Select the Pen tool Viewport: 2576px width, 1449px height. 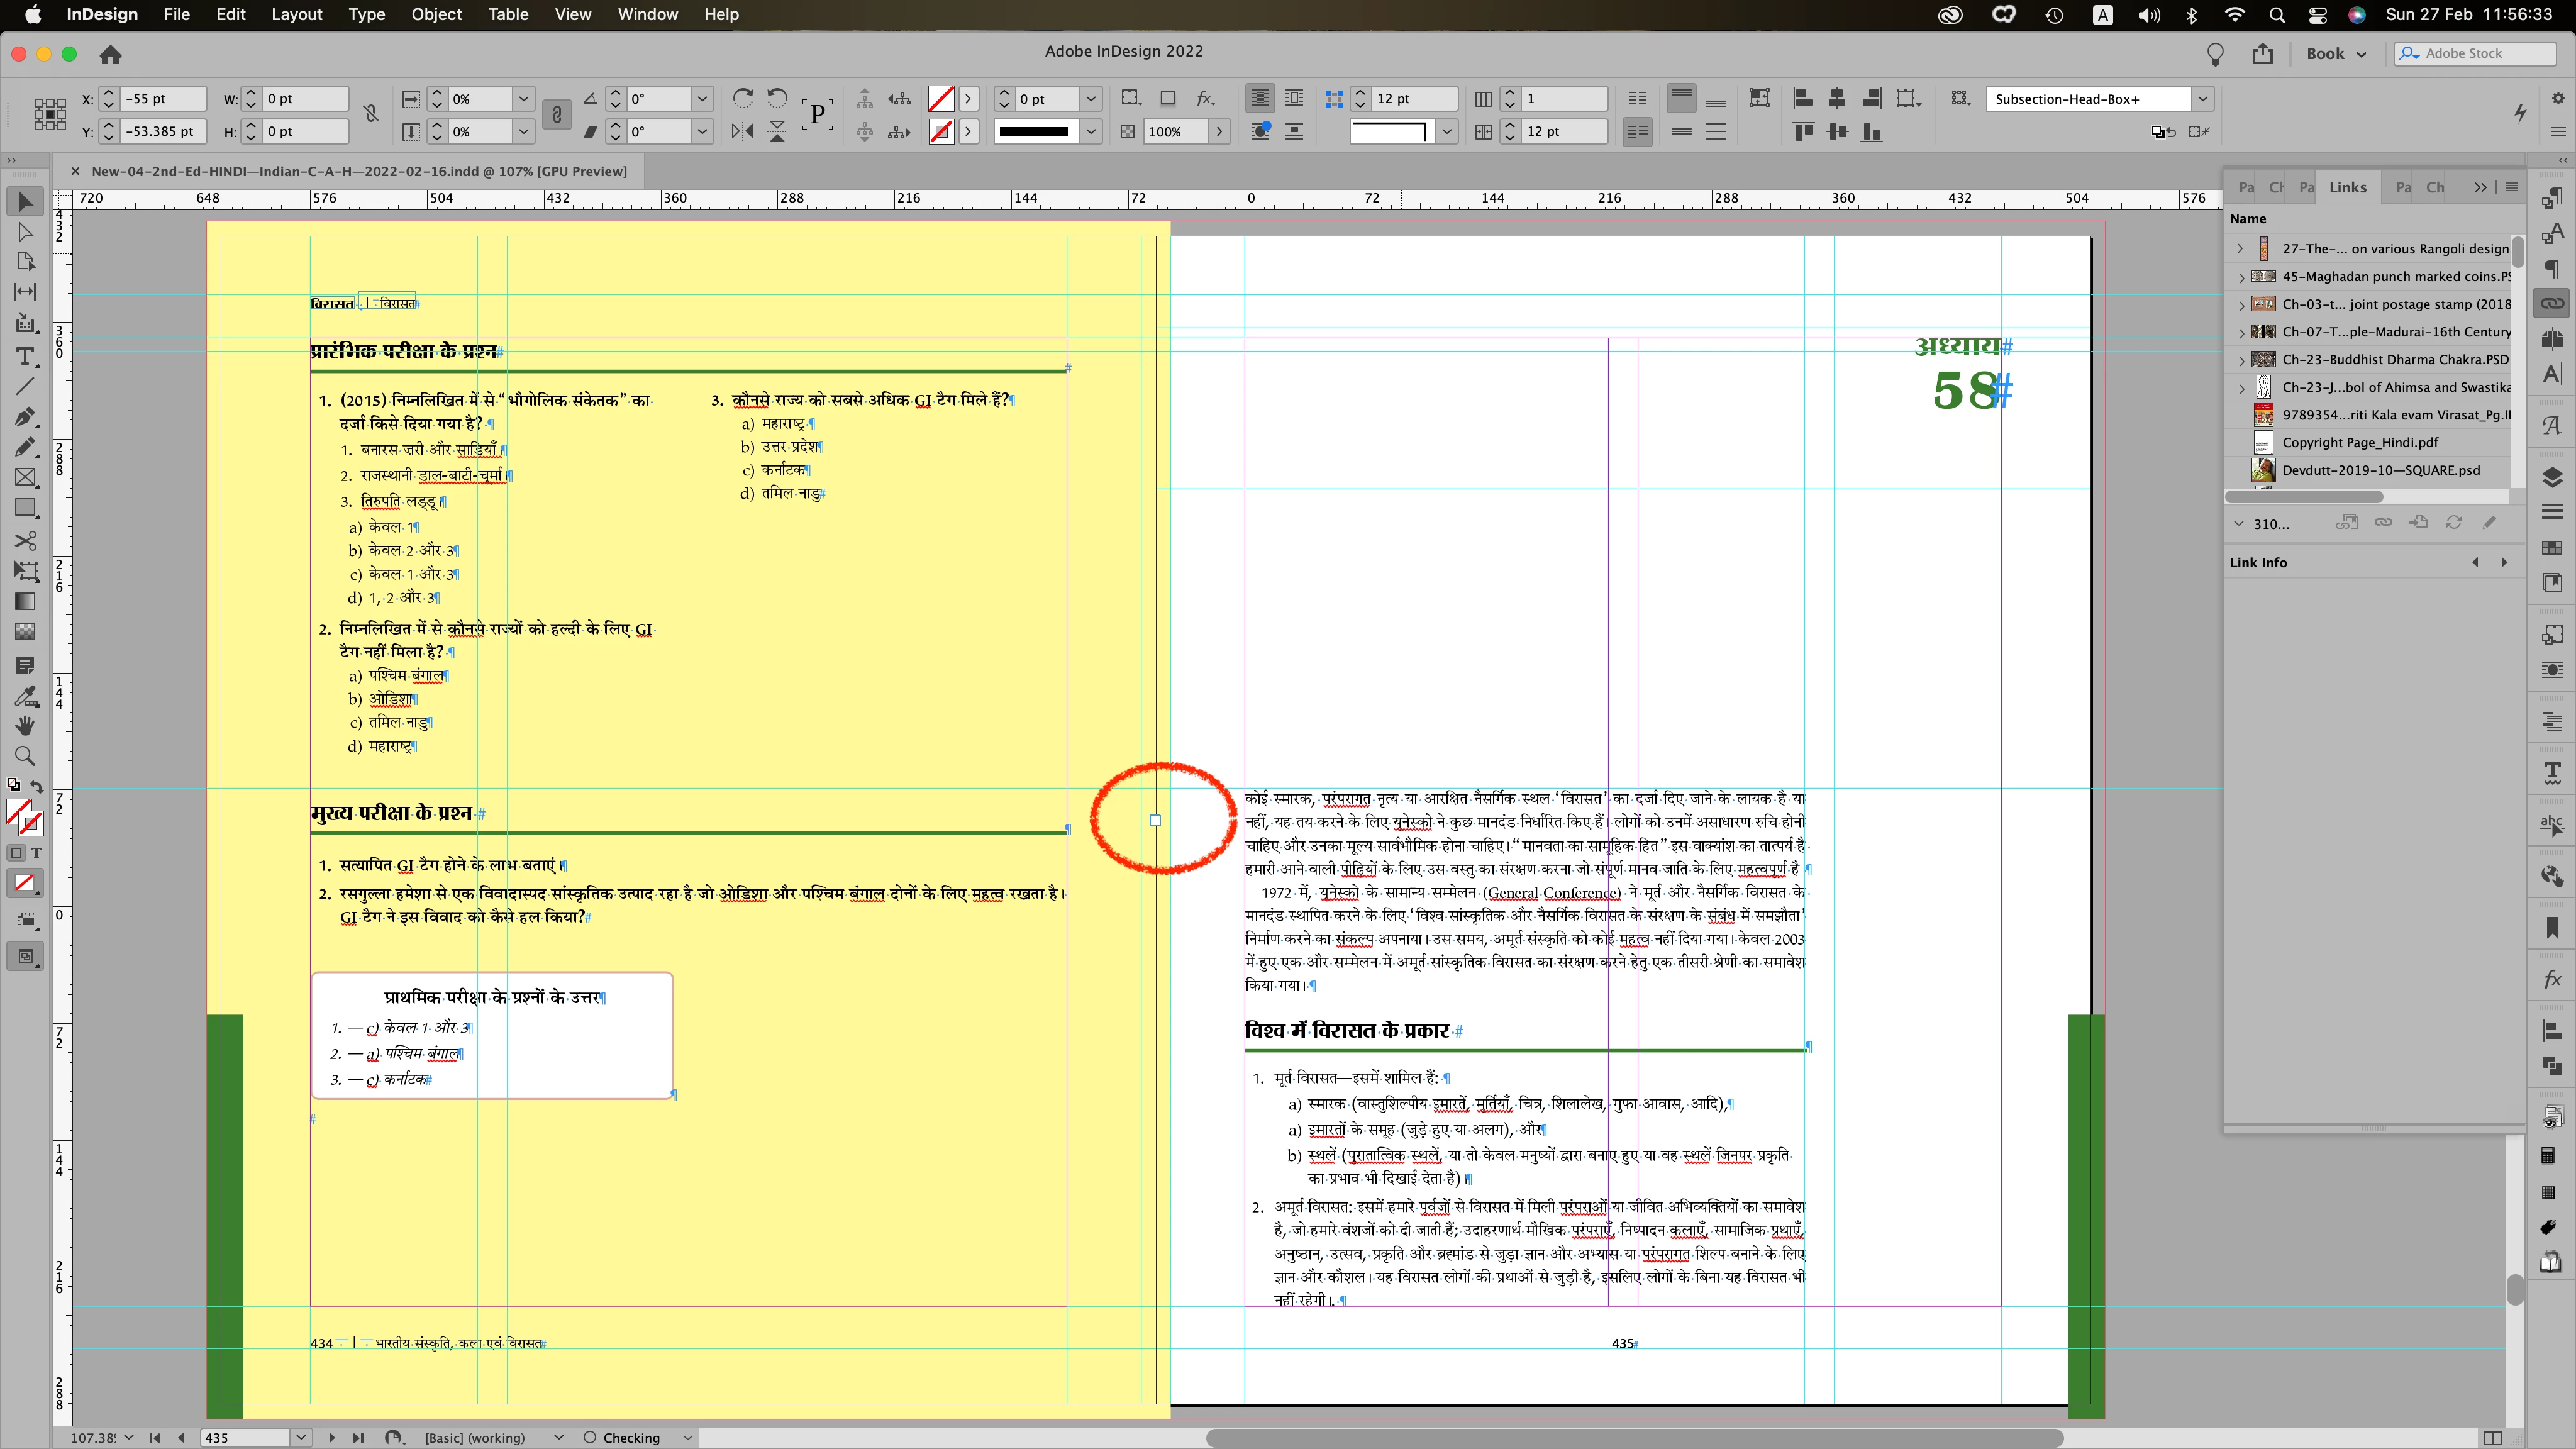[26, 416]
